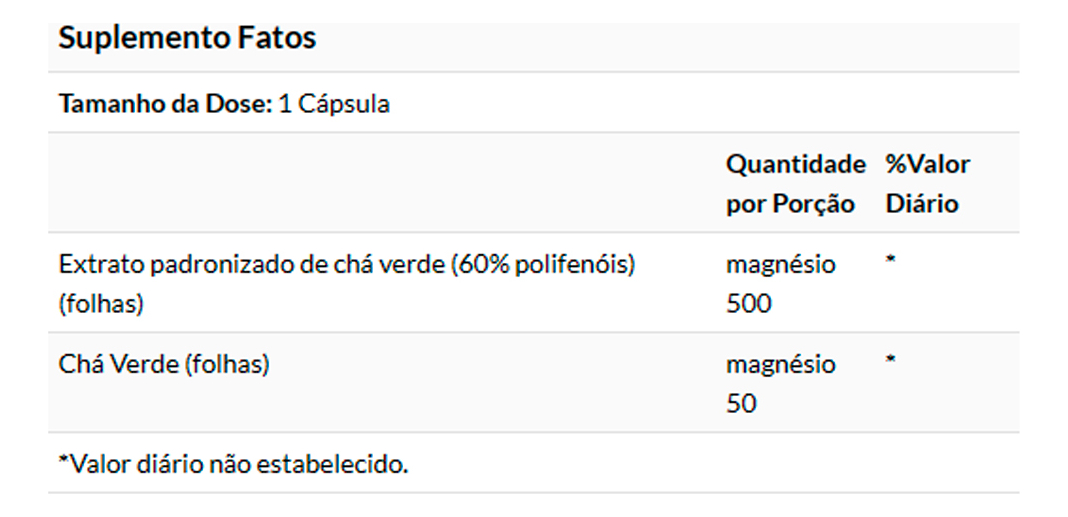Click the asterisk in the Chá Verde row
The height and width of the screenshot is (517, 1068).
pyautogui.click(x=890, y=362)
